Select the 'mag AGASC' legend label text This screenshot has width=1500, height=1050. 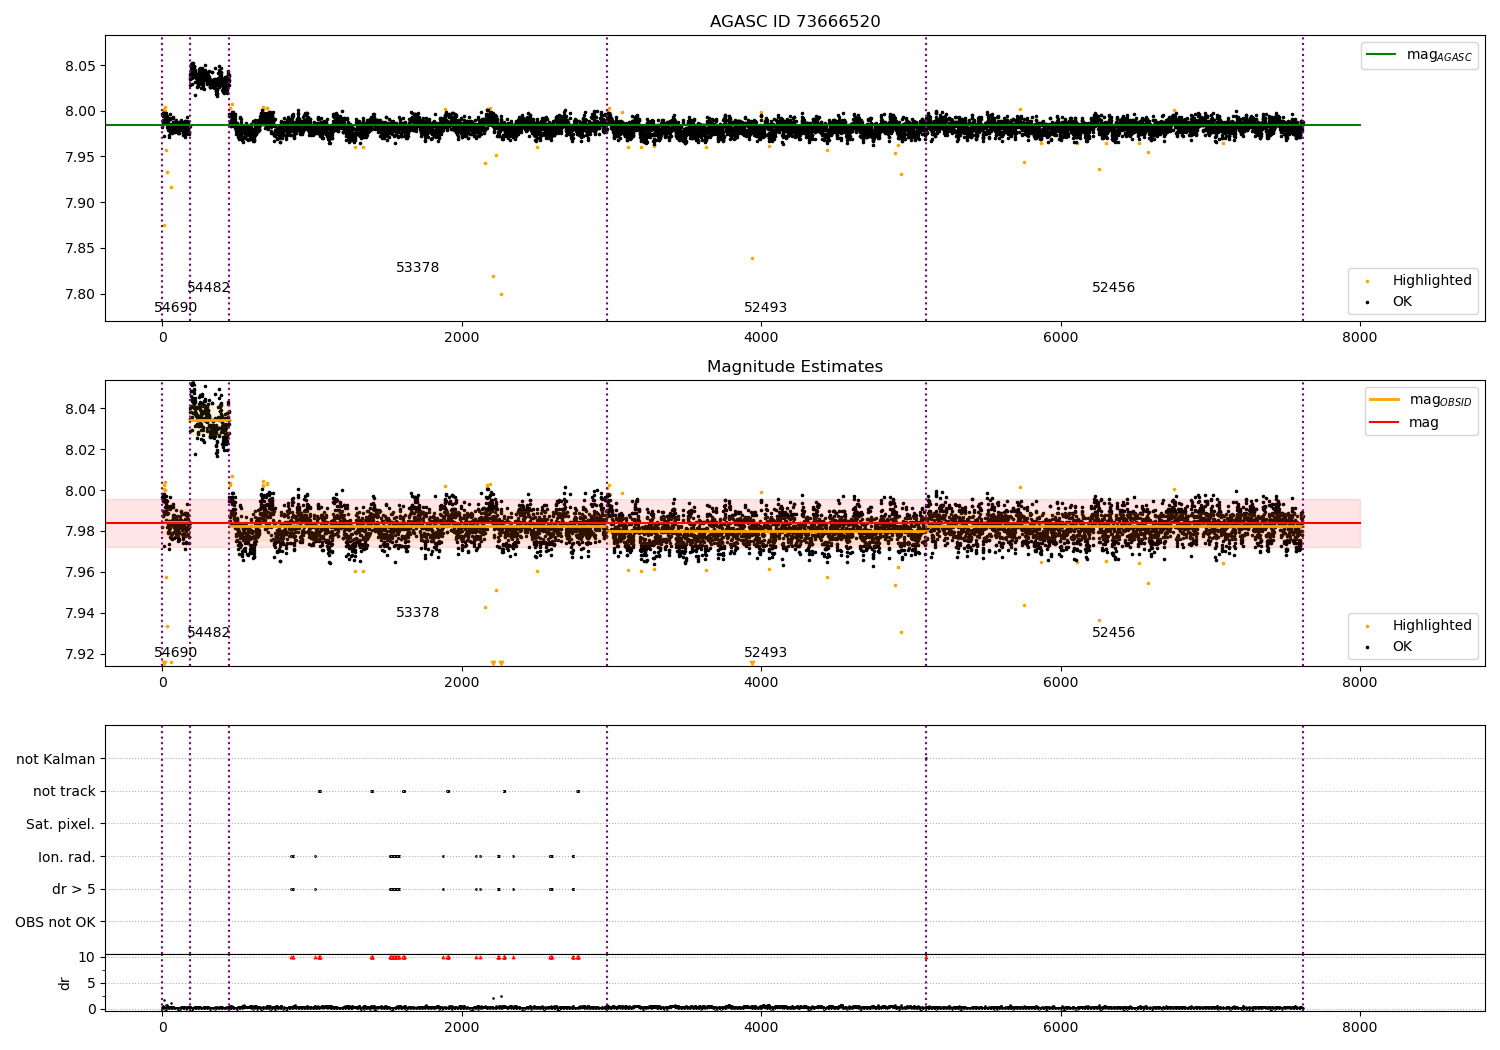point(1439,56)
